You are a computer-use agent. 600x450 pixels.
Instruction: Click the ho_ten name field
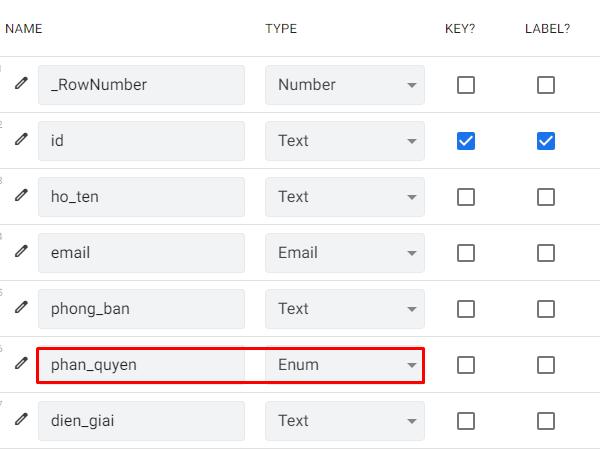point(141,197)
